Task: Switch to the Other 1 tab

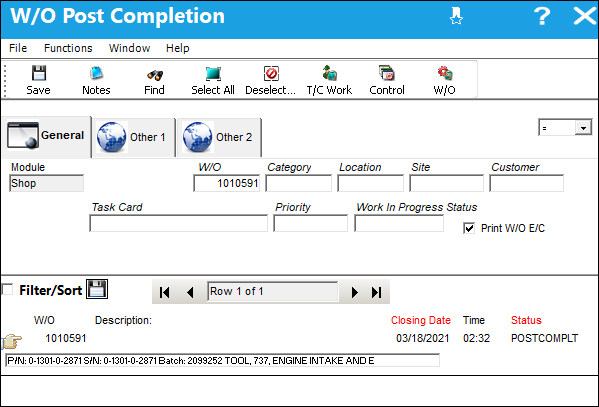Action: pyautogui.click(x=134, y=138)
